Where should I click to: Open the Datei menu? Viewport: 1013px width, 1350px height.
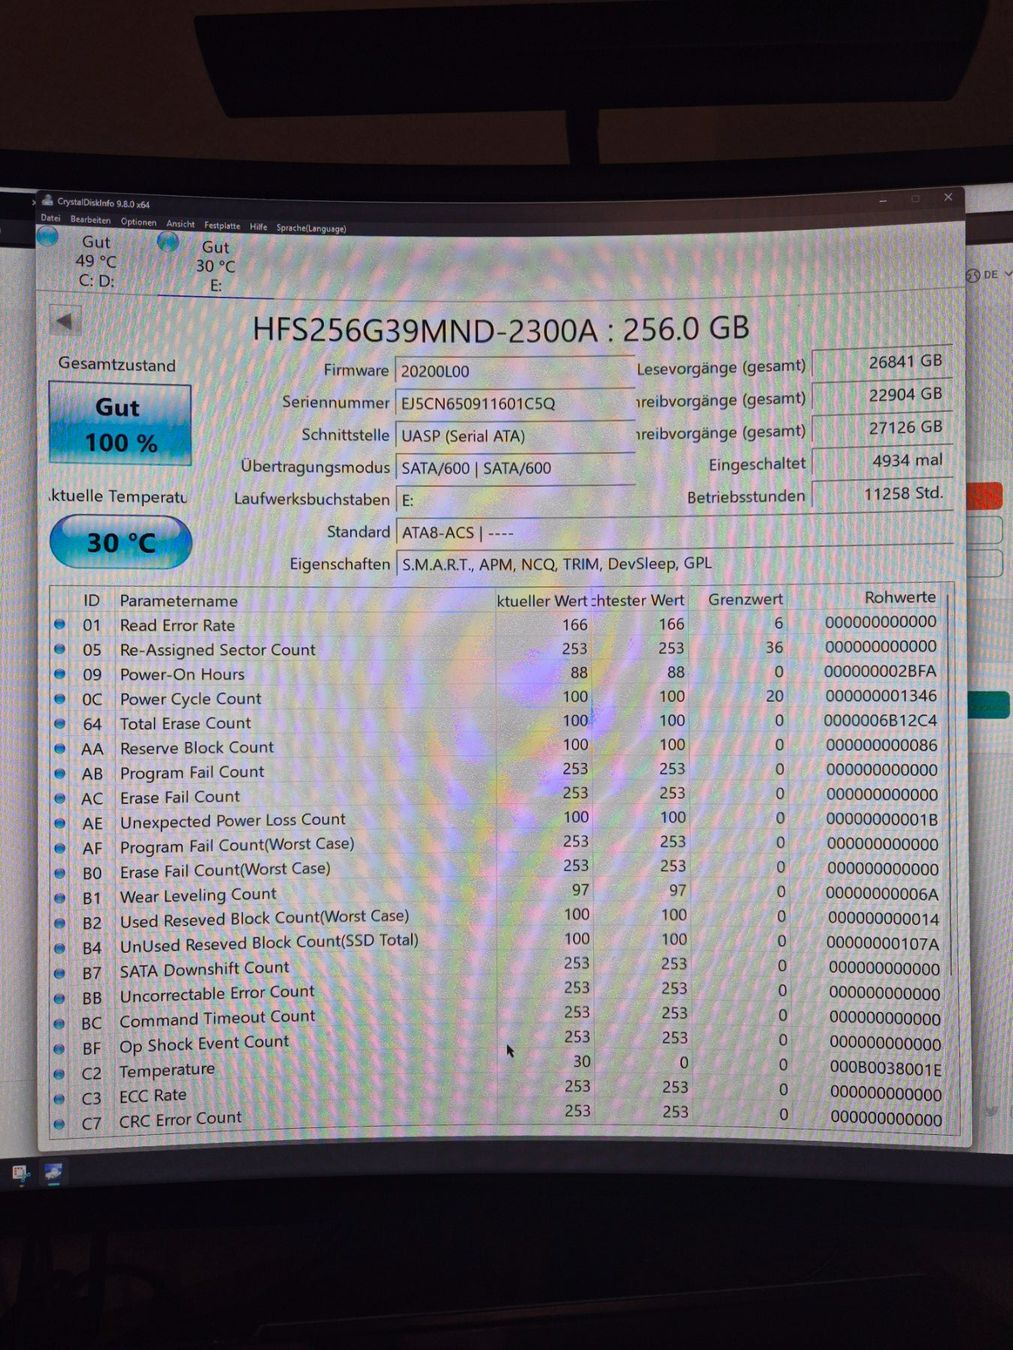click(50, 218)
